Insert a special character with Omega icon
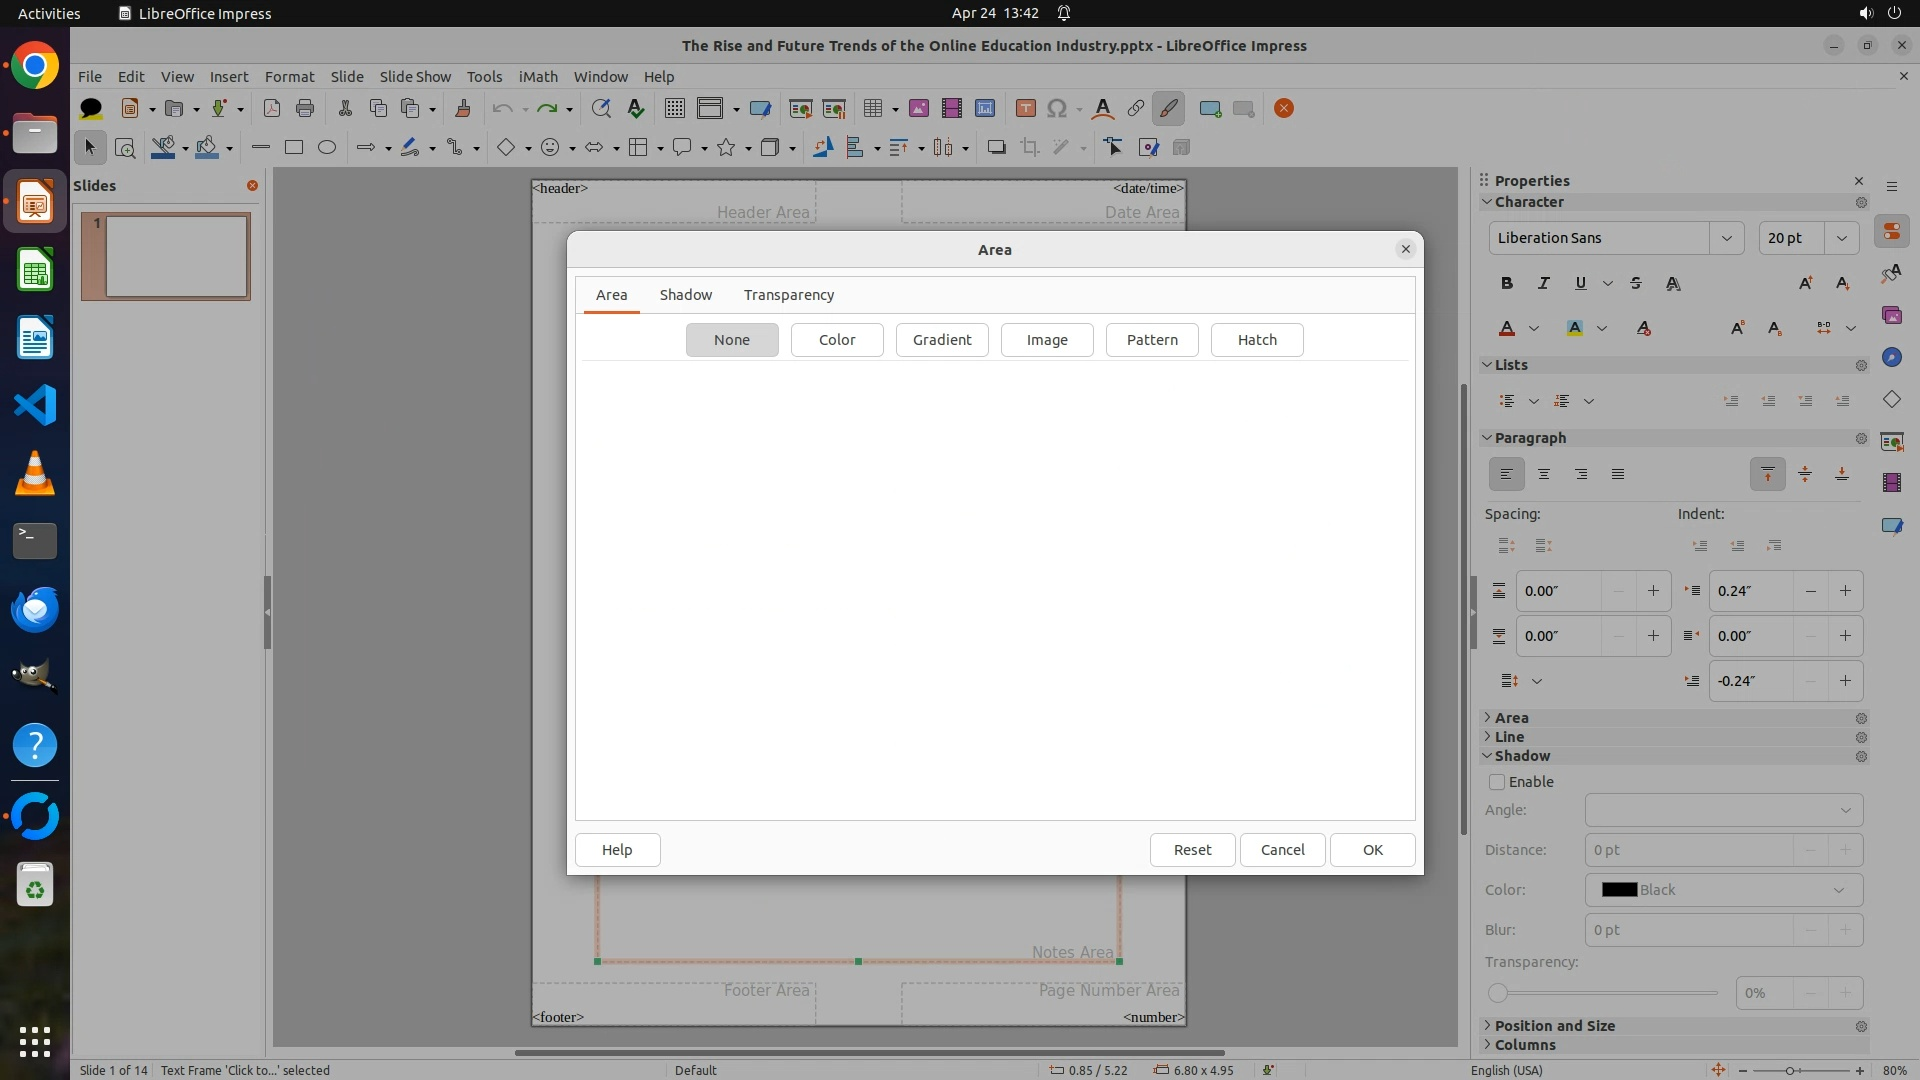The image size is (1920, 1080). coord(1056,108)
